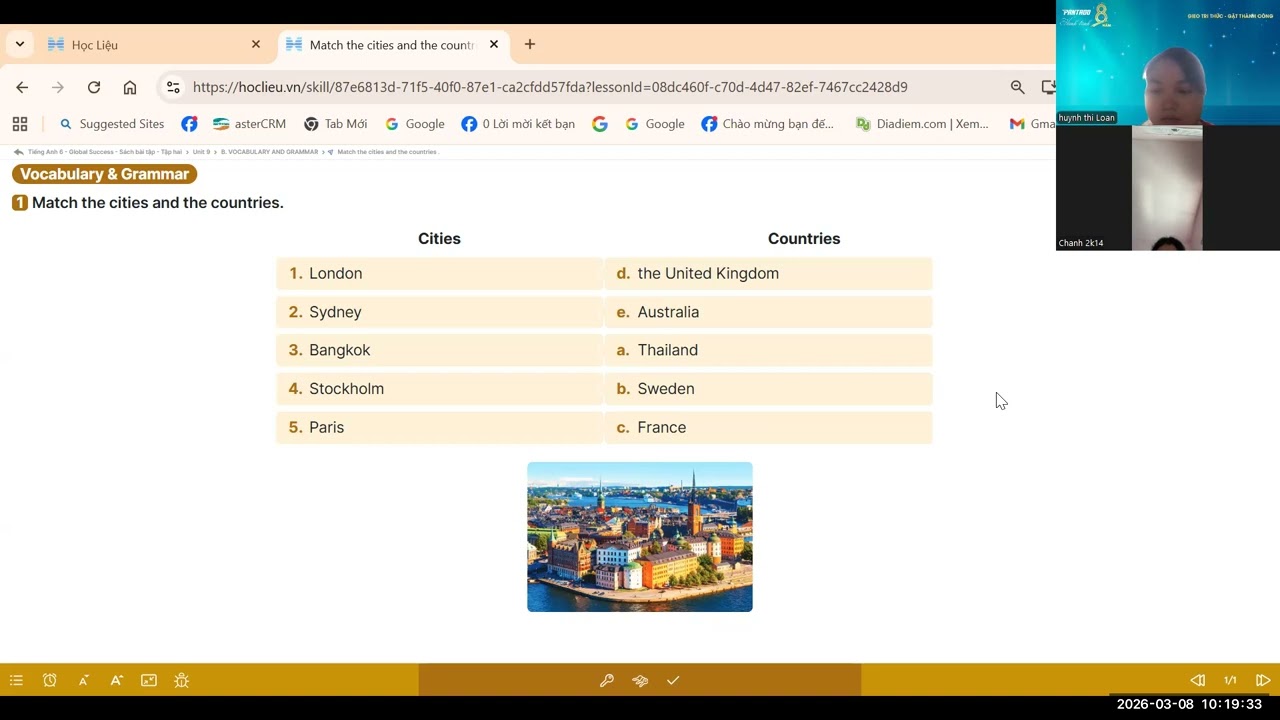Click huynh thi Loan video tile

pyautogui.click(x=1168, y=62)
